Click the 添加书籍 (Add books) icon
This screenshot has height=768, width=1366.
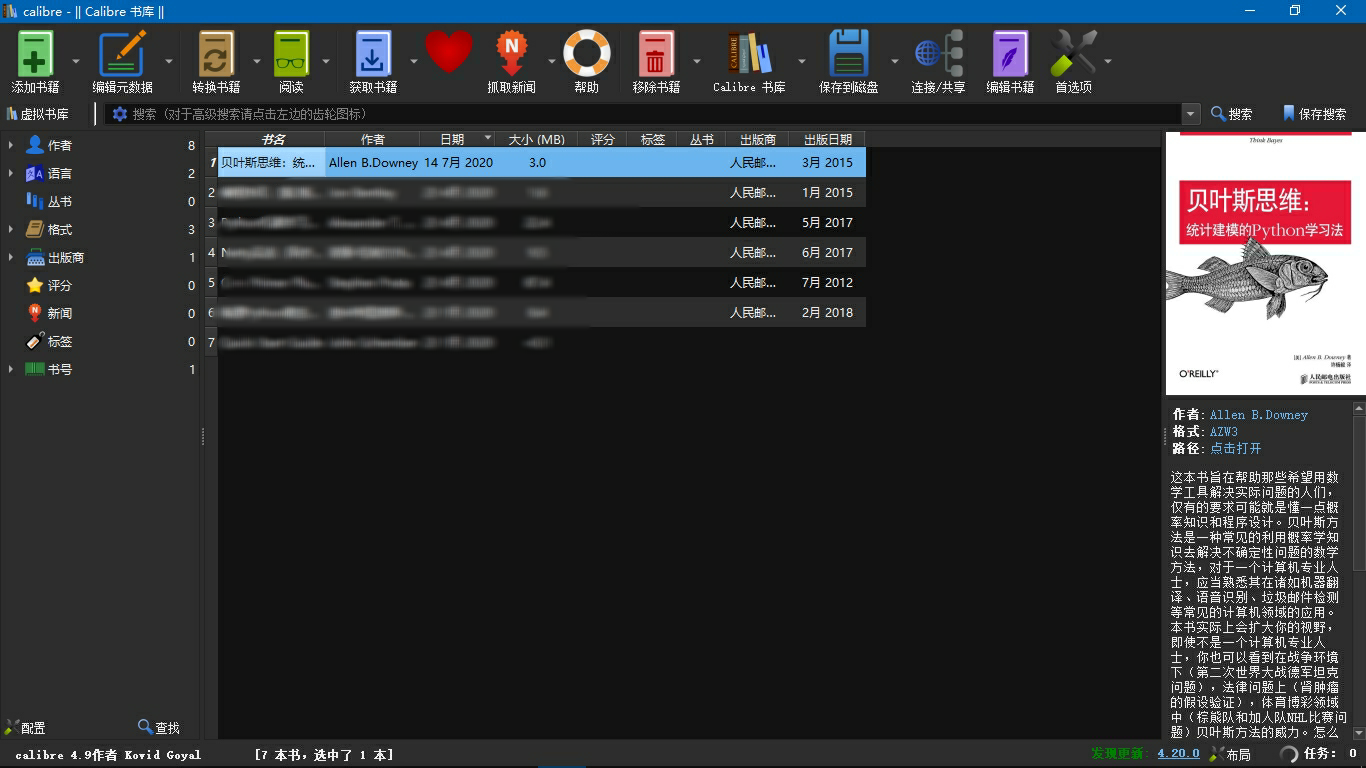[35, 55]
